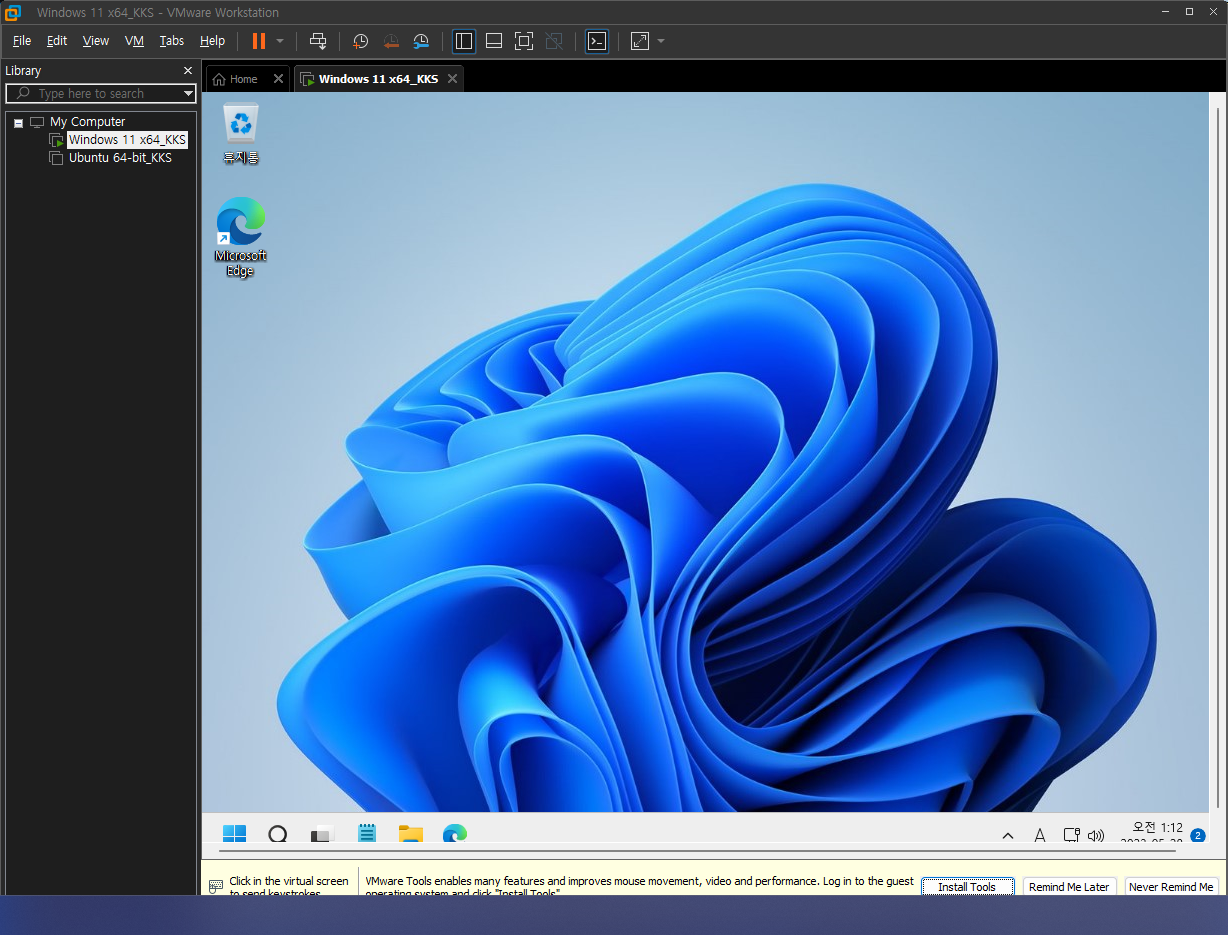The image size is (1228, 935).
Task: Select the Microsoft Edge desktop shortcut
Action: point(241,237)
